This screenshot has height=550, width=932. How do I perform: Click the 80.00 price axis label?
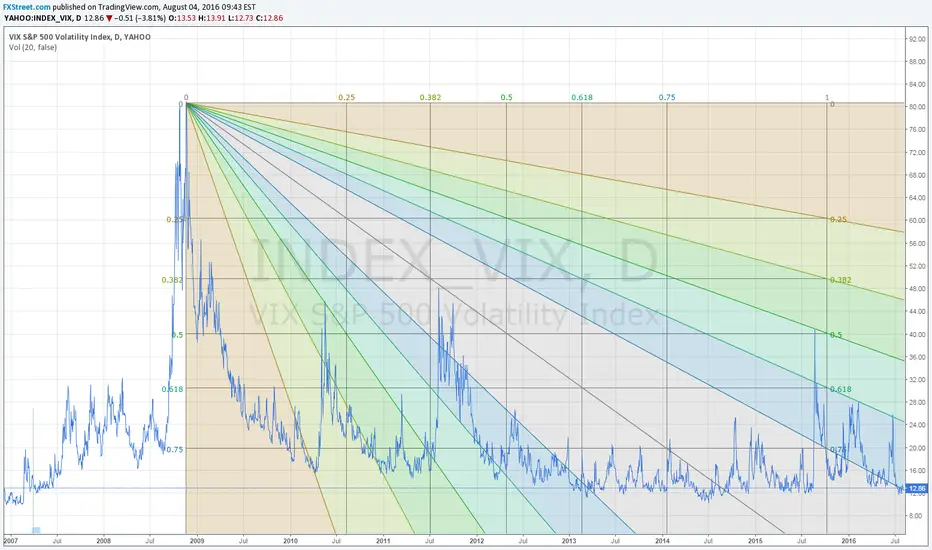tap(917, 106)
